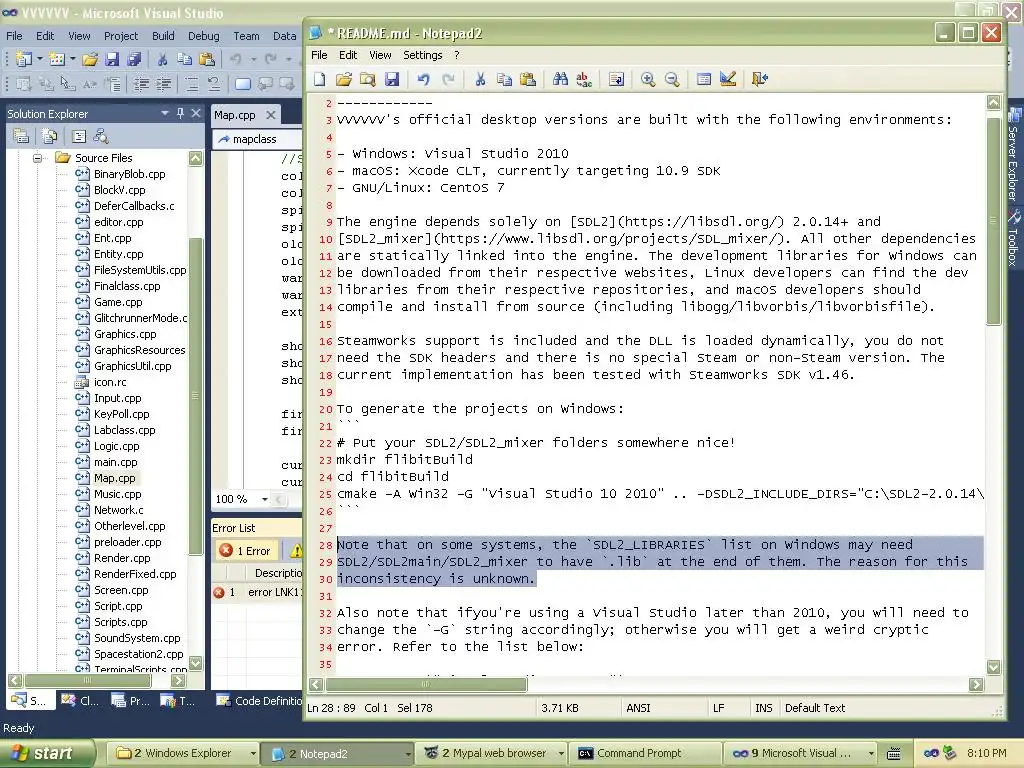Click Notepad2 Open file folder icon
This screenshot has height=768, width=1024.
point(344,79)
